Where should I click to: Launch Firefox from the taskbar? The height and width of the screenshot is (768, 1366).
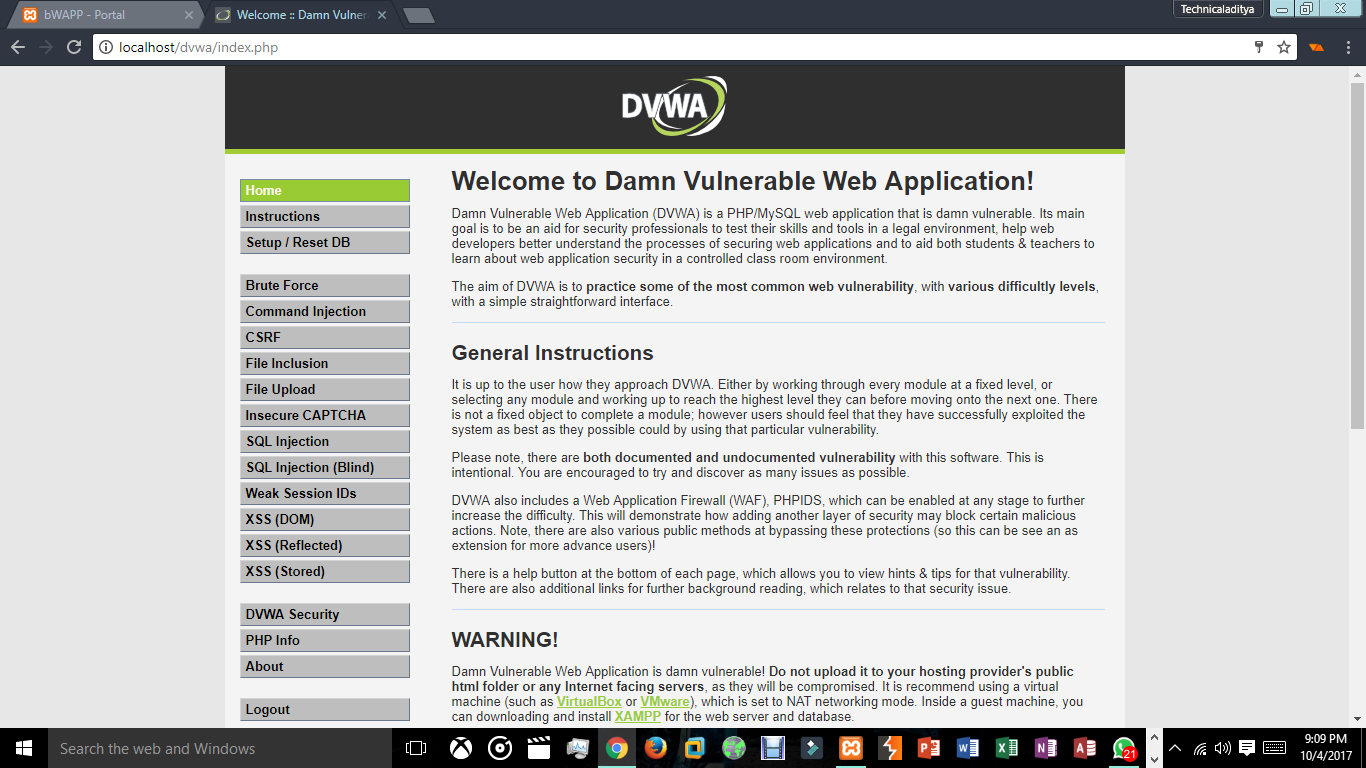[655, 748]
